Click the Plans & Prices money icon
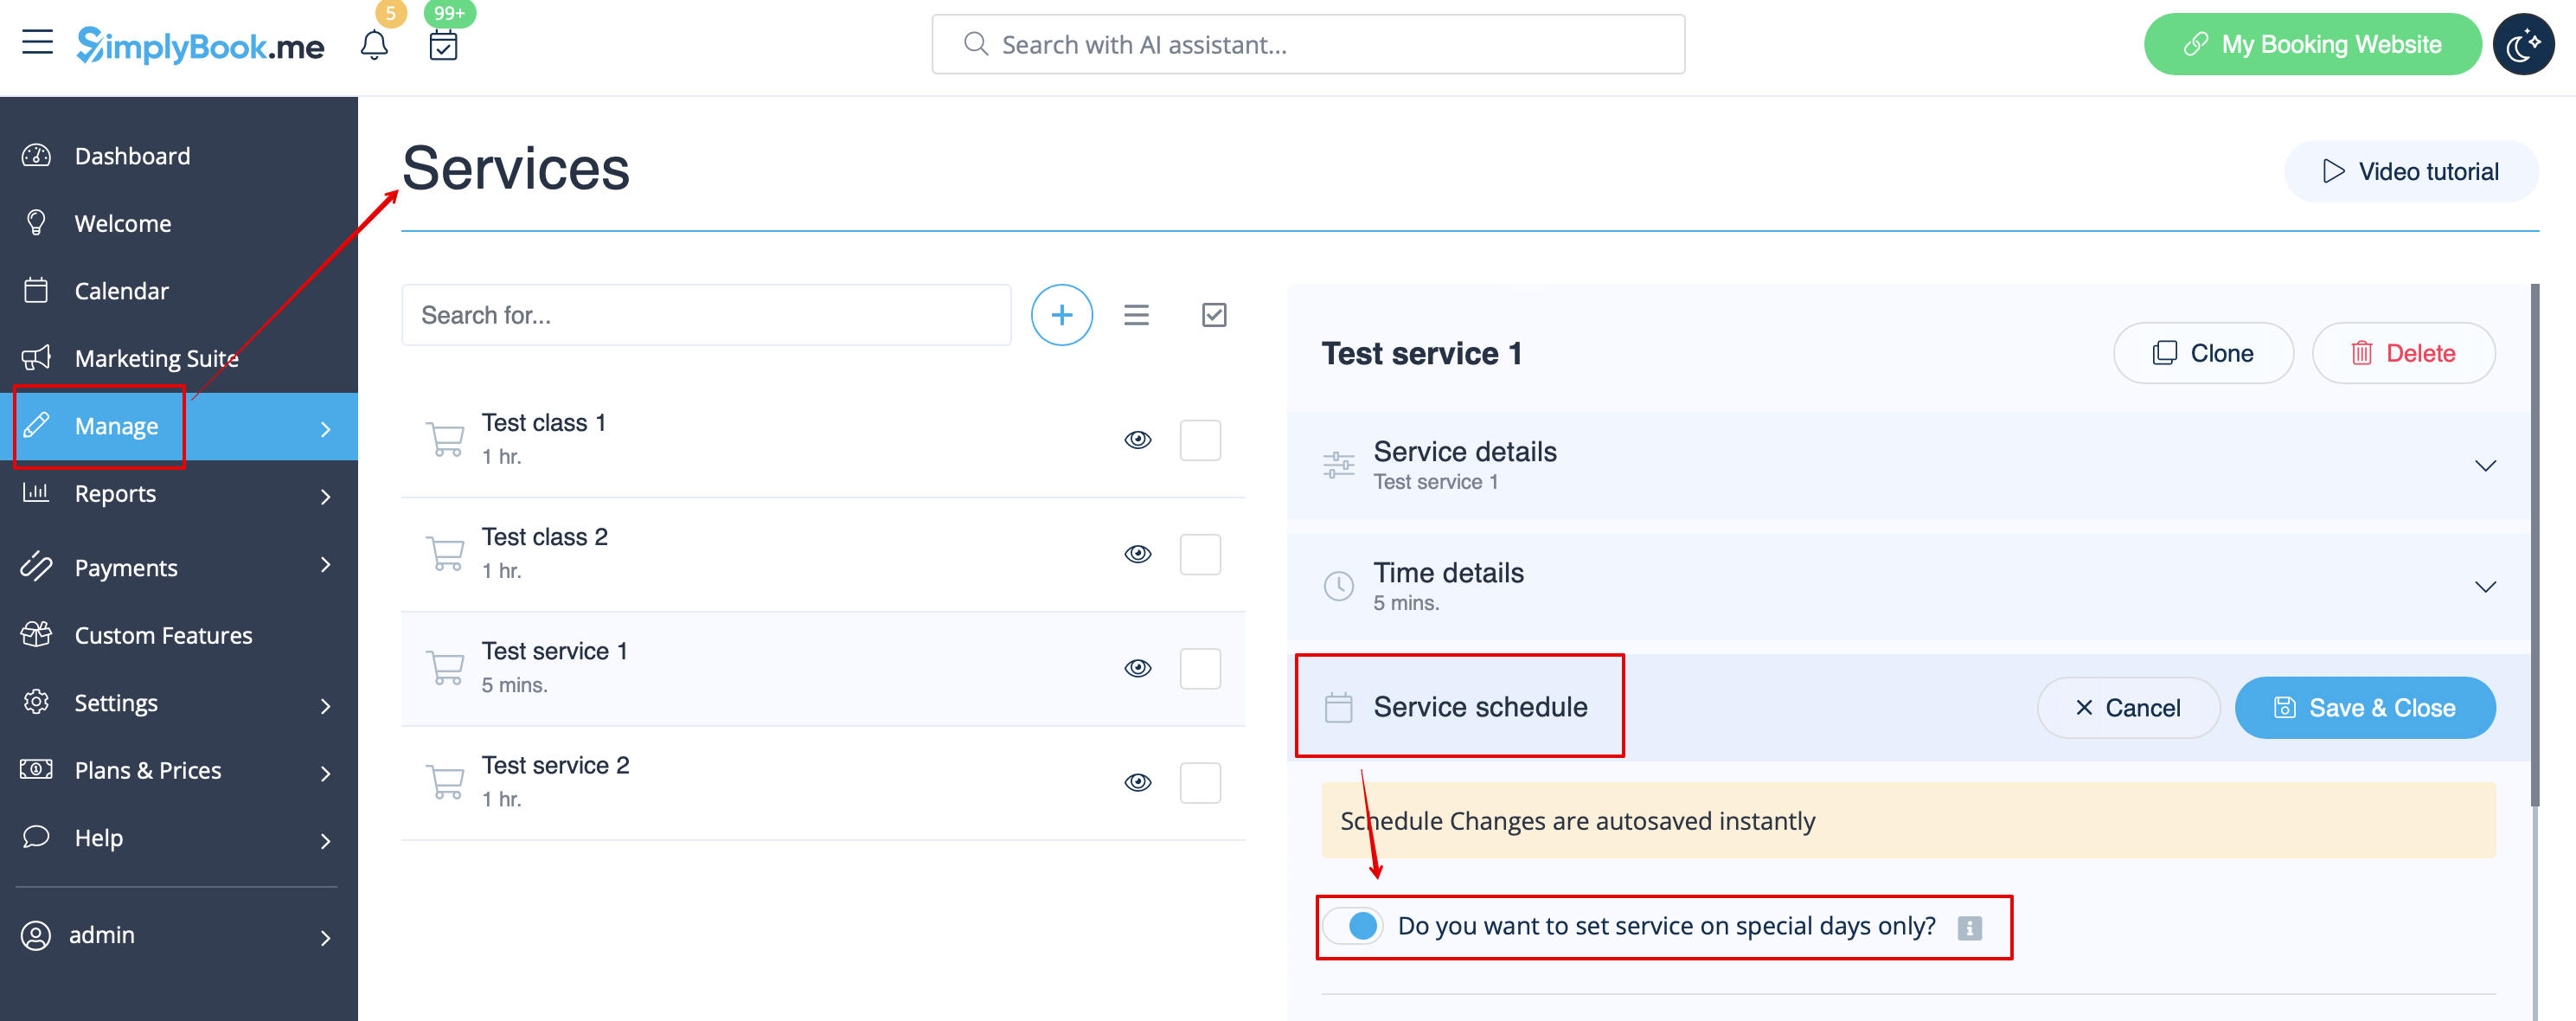The width and height of the screenshot is (2576, 1021). click(x=36, y=769)
